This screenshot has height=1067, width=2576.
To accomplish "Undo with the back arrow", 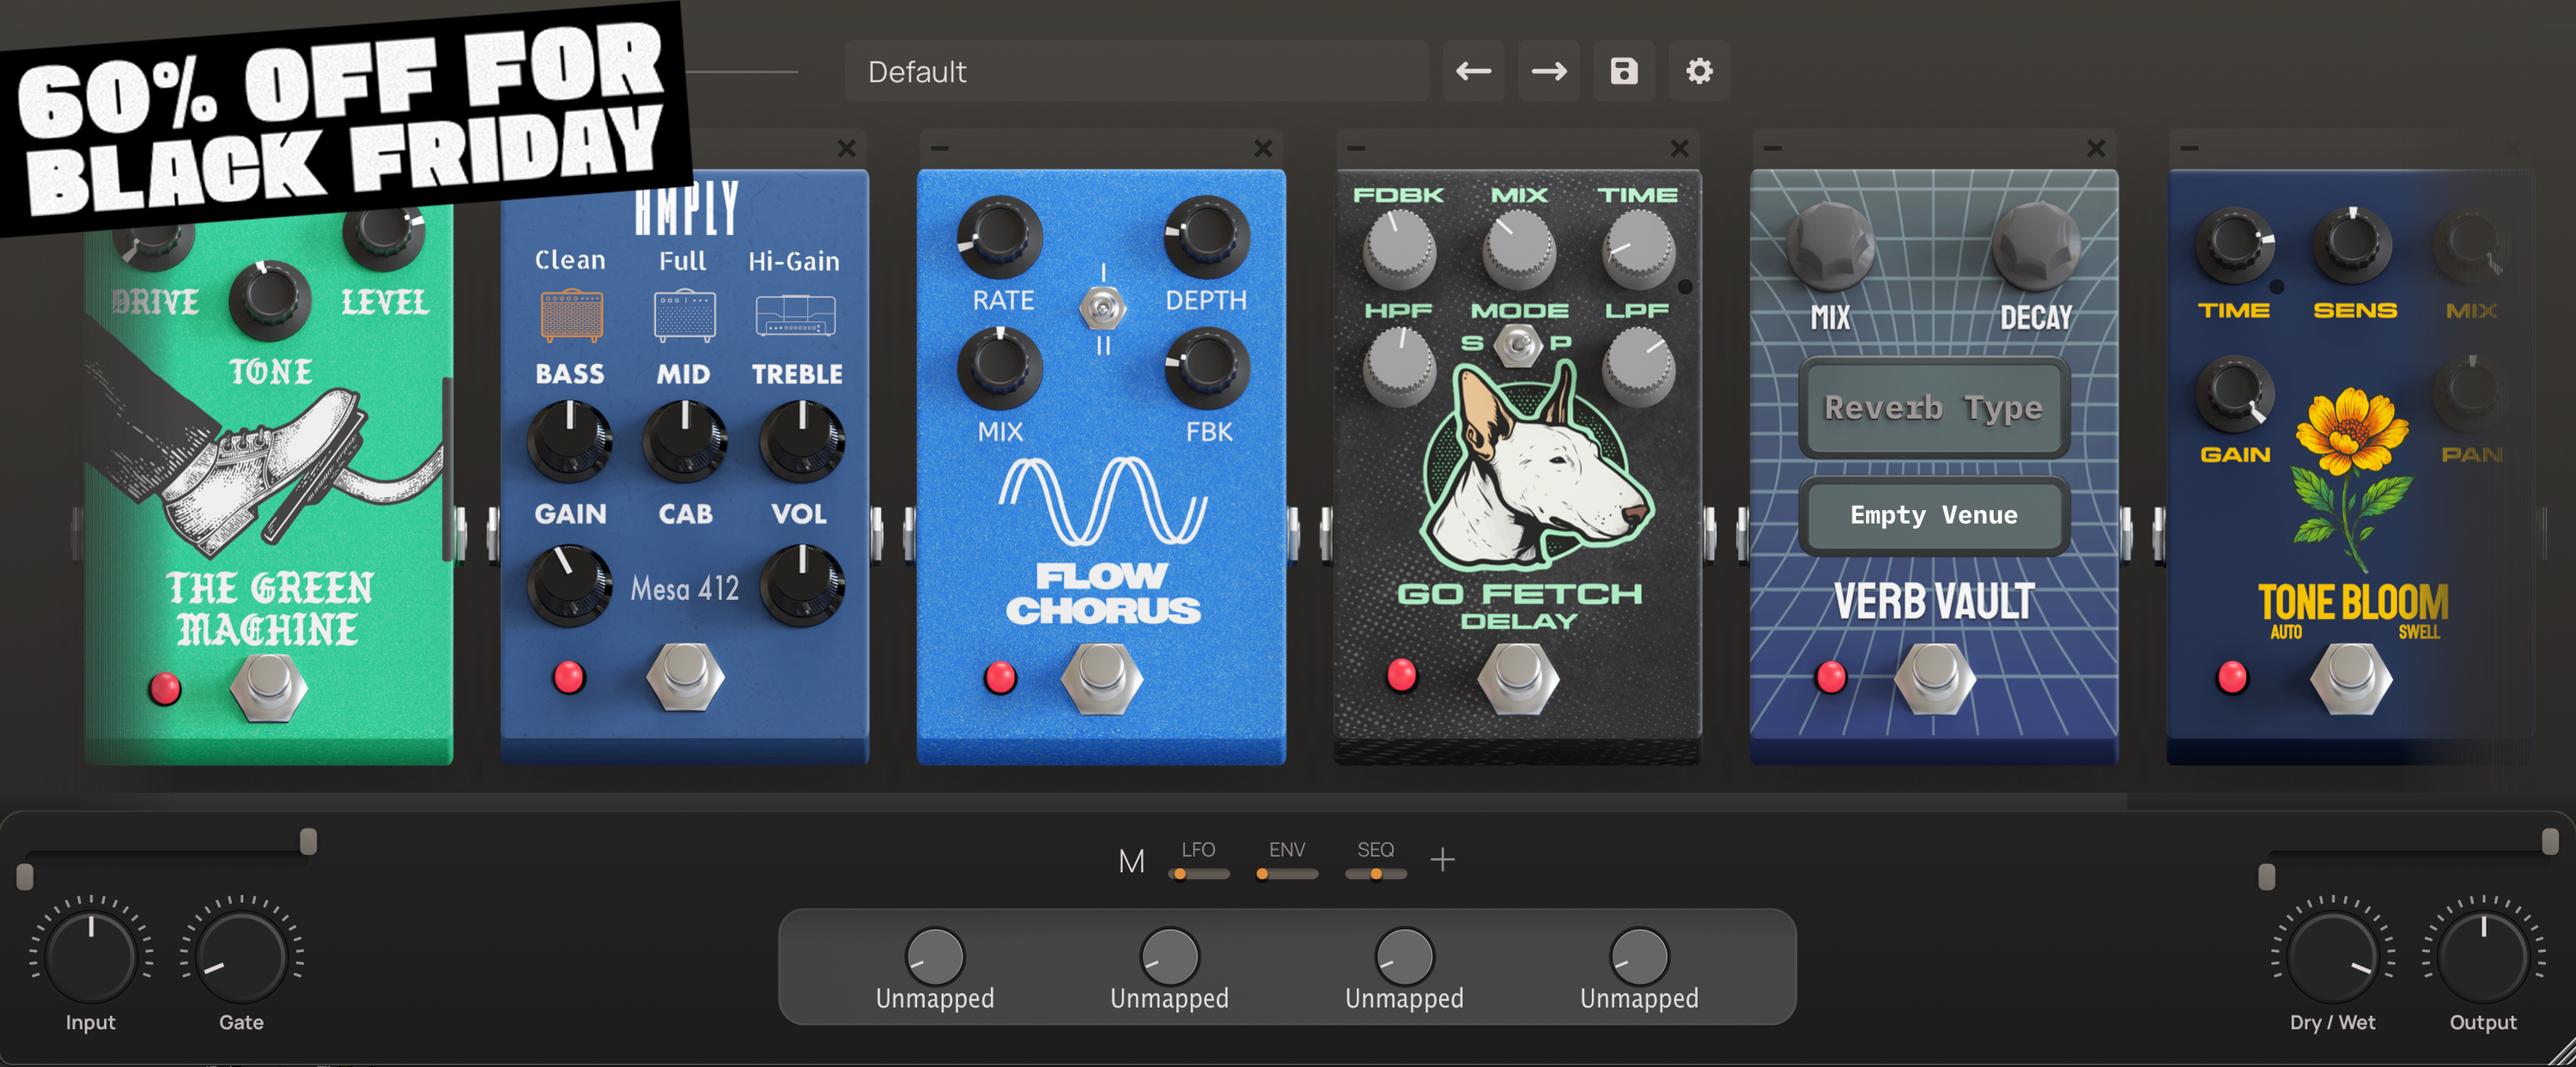I will tap(1473, 71).
